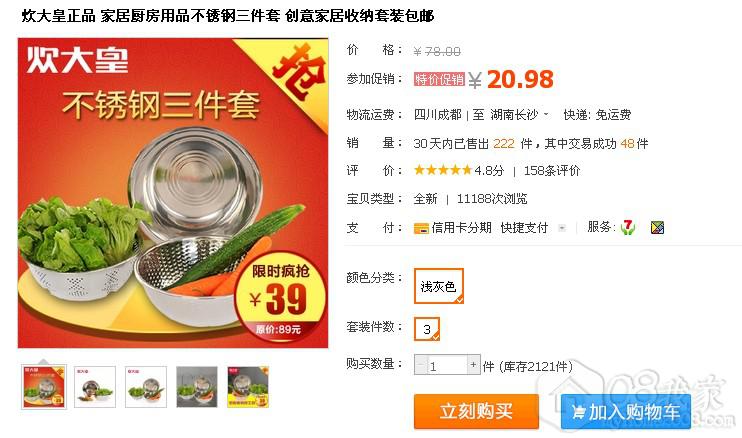The height and width of the screenshot is (438, 742).
Task: Click the 加入购物车 add to cart button
Action: (626, 412)
